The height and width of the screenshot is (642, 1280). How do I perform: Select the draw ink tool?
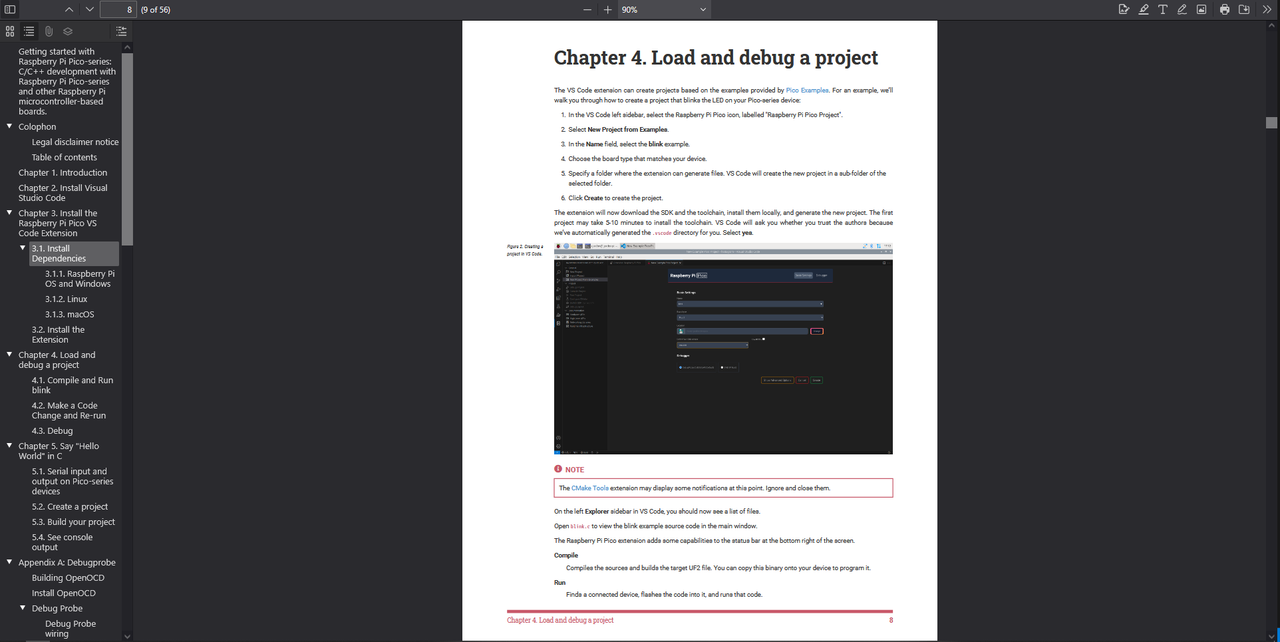(1182, 9)
